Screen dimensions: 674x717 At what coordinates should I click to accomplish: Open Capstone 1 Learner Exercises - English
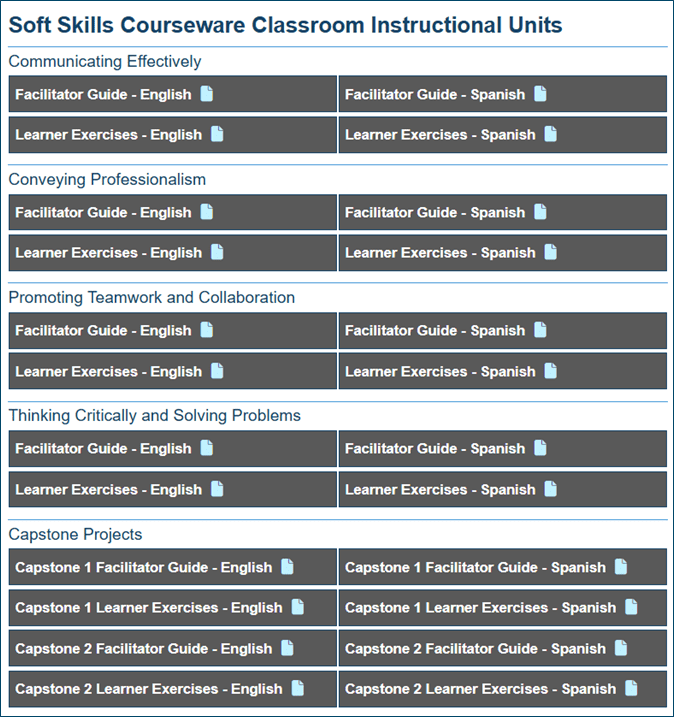pos(148,608)
